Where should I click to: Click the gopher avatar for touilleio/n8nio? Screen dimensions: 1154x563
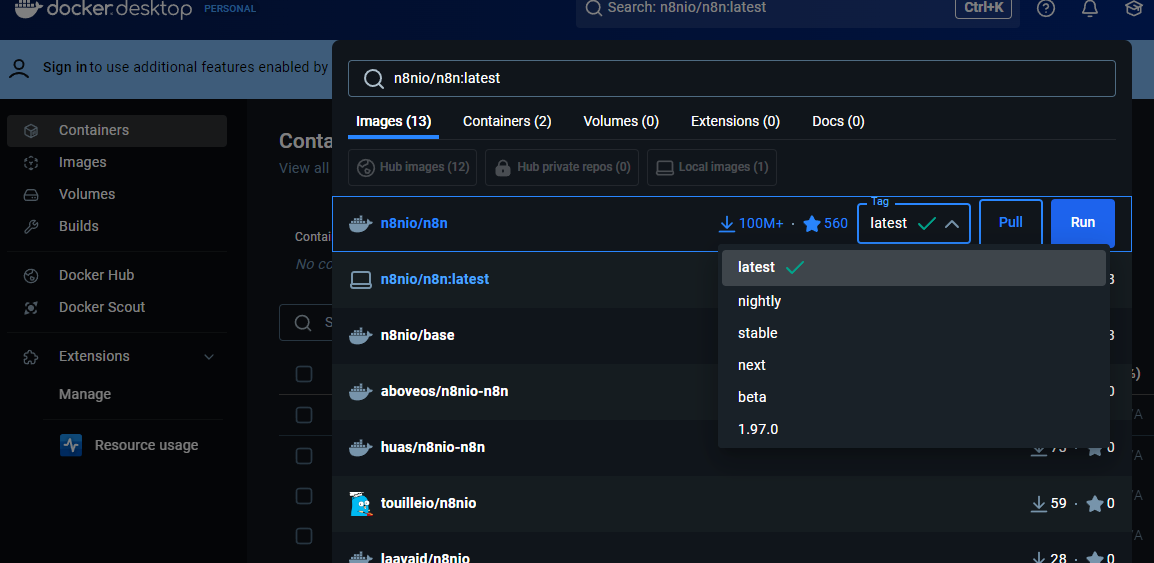click(360, 503)
